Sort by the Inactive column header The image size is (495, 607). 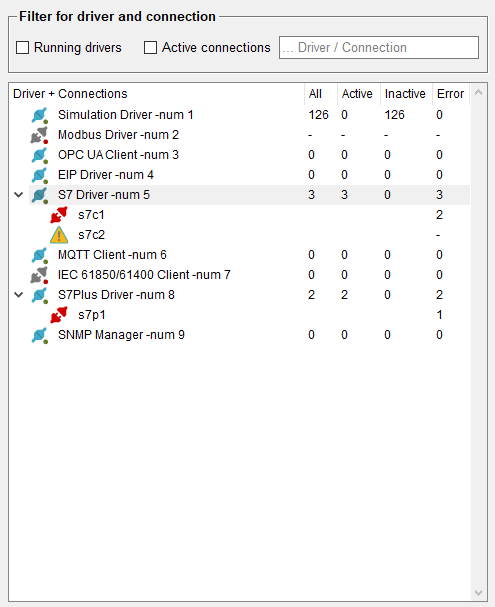[x=406, y=94]
